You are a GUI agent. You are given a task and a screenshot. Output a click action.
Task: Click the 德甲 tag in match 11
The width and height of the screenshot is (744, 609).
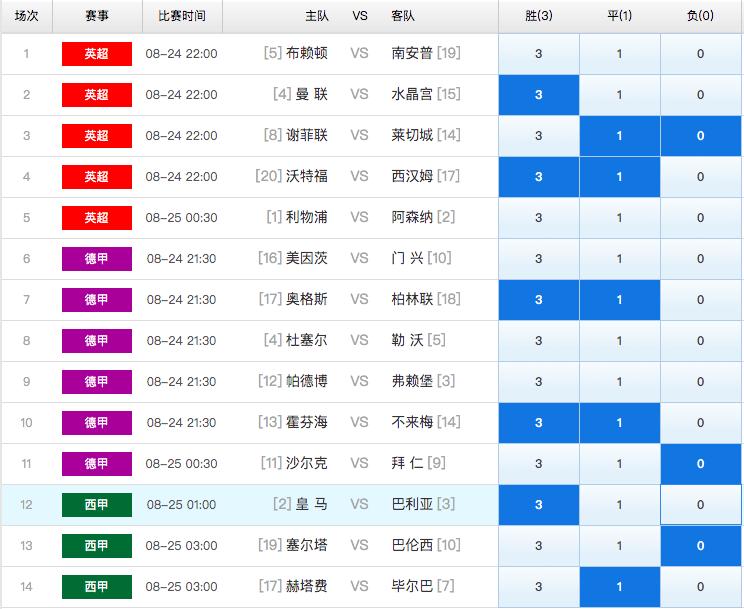click(x=97, y=464)
